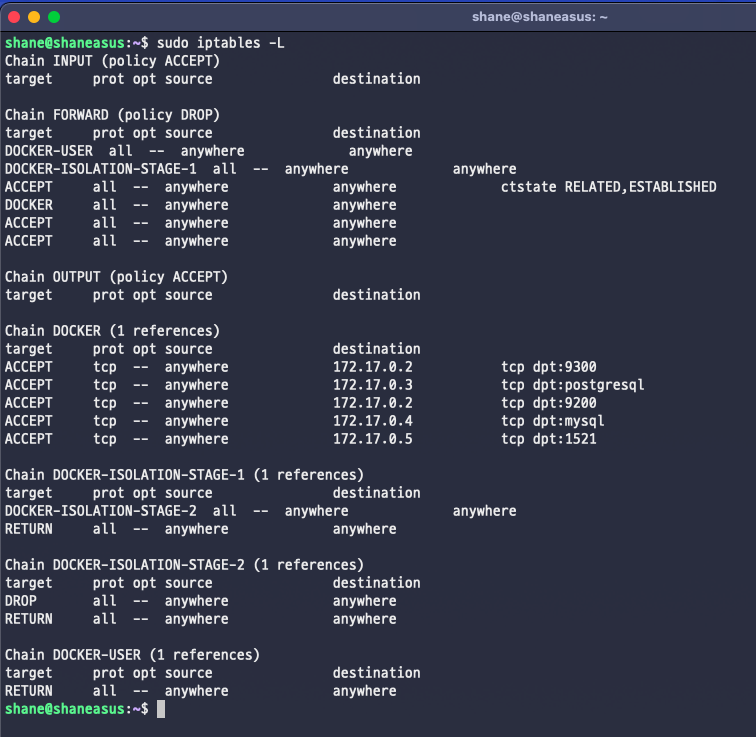
Task: Click the destination IP 172.17.0.5
Action: (x=373, y=439)
